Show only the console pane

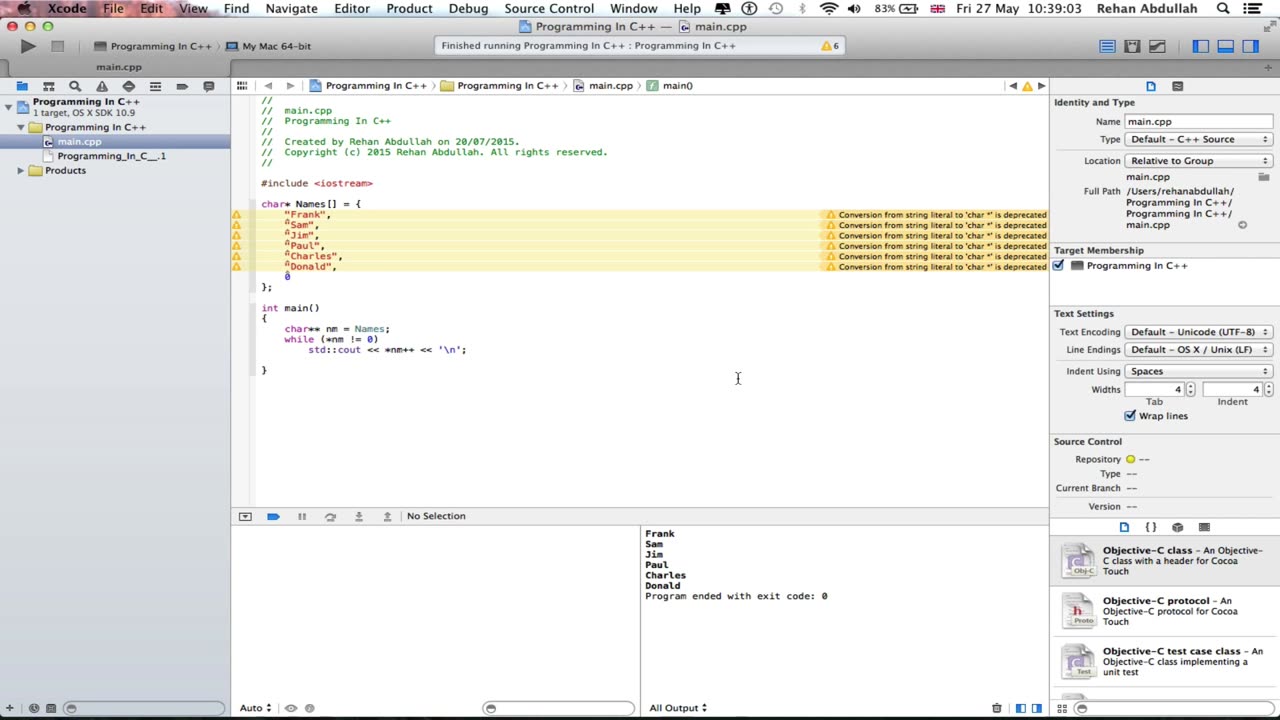[x=1036, y=708]
